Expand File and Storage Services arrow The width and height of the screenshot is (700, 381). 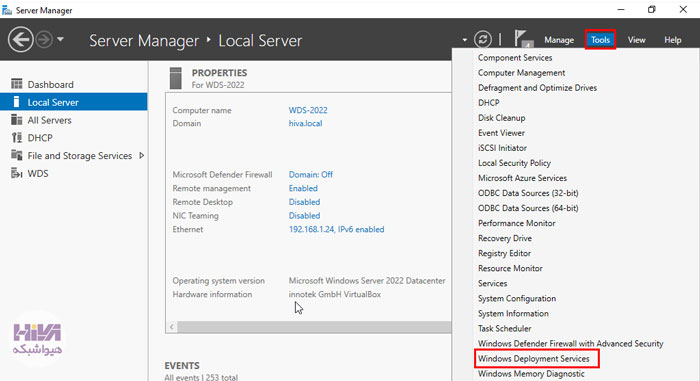[142, 155]
